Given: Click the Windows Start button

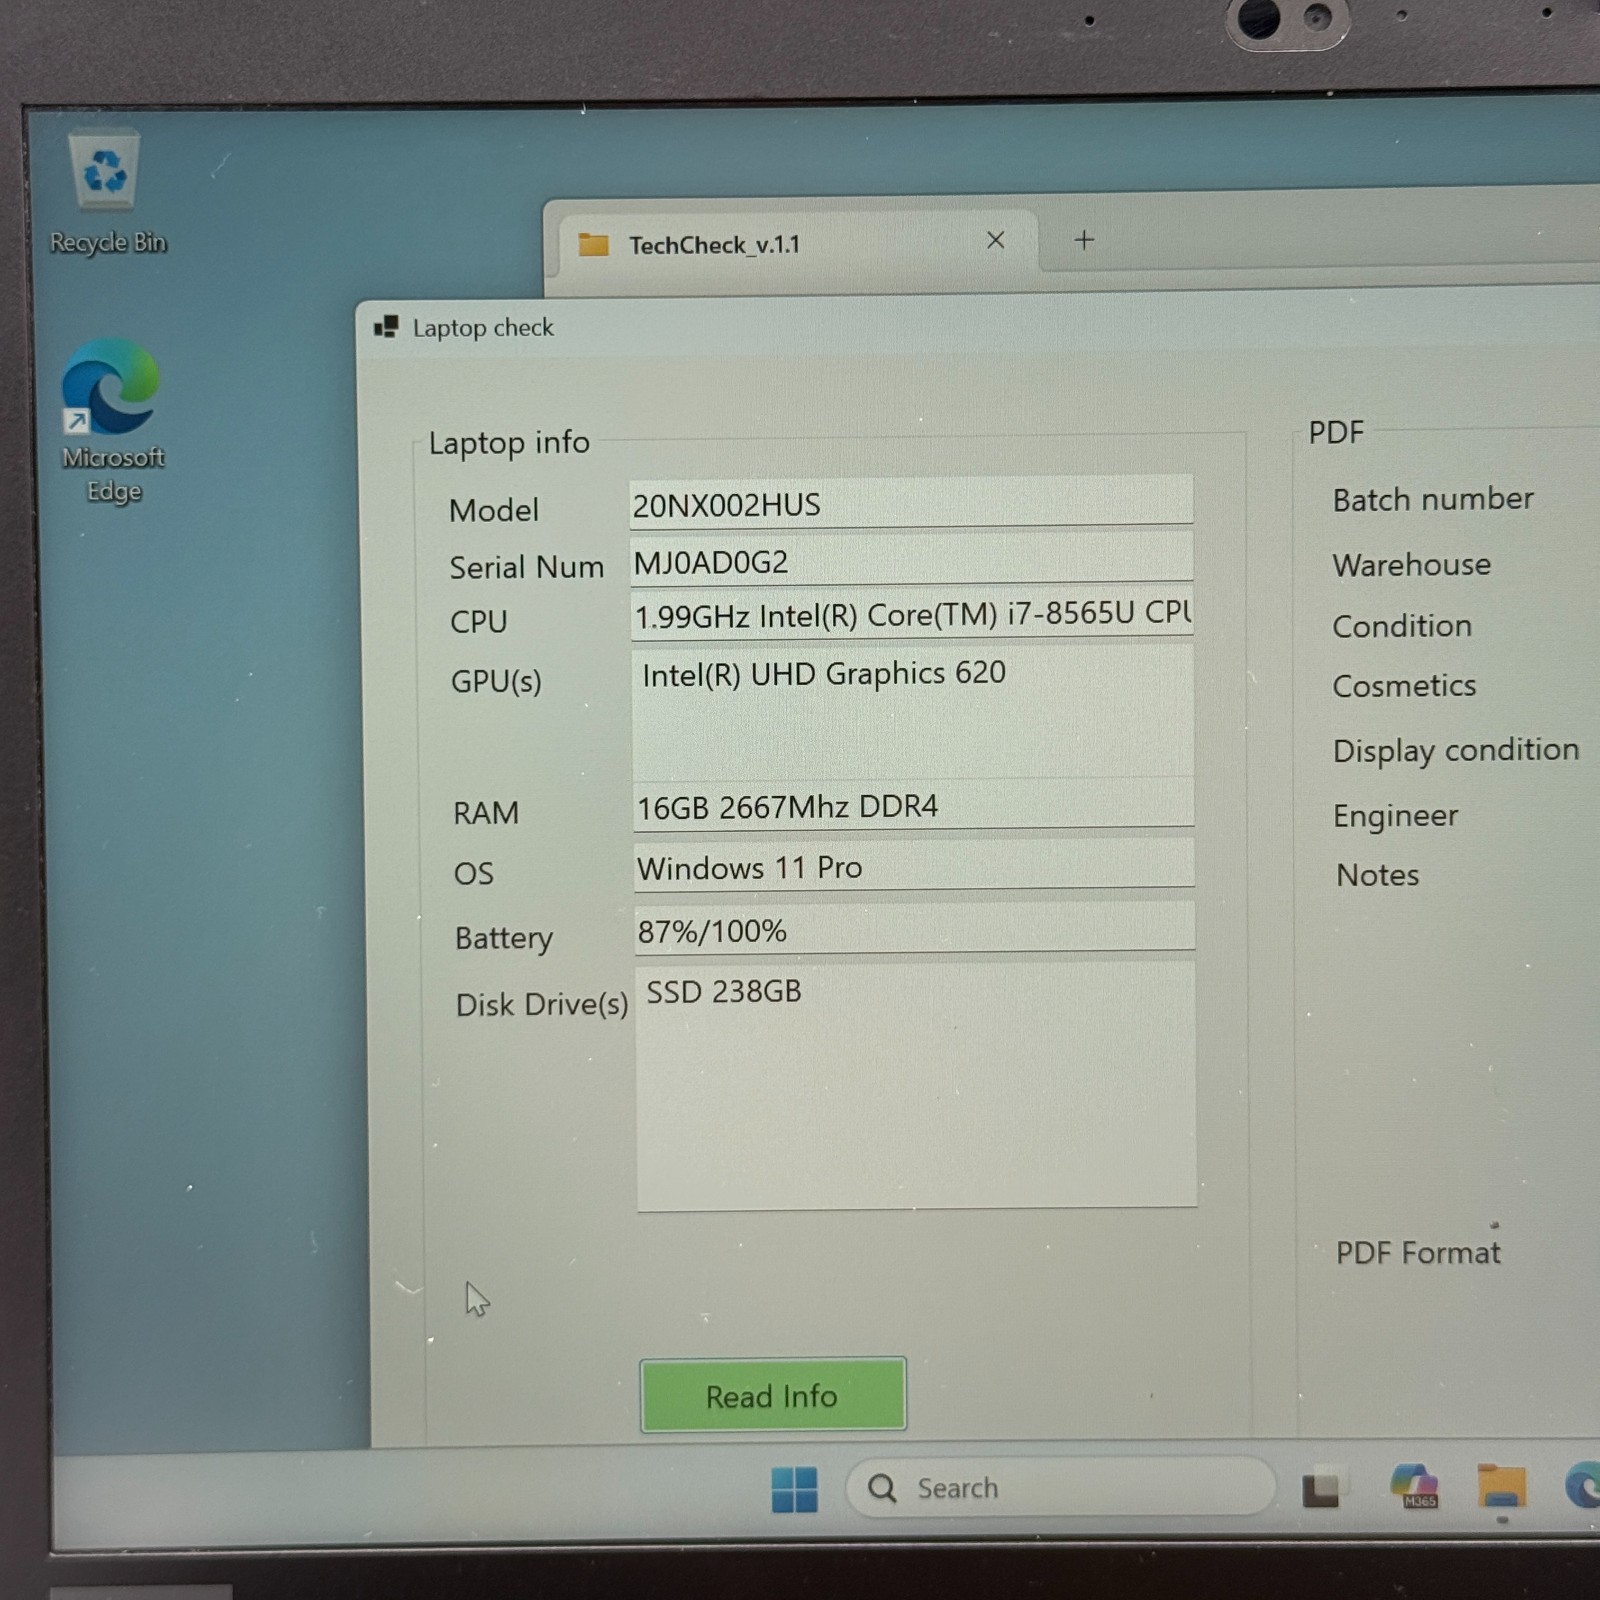Looking at the screenshot, I should click(x=795, y=1489).
